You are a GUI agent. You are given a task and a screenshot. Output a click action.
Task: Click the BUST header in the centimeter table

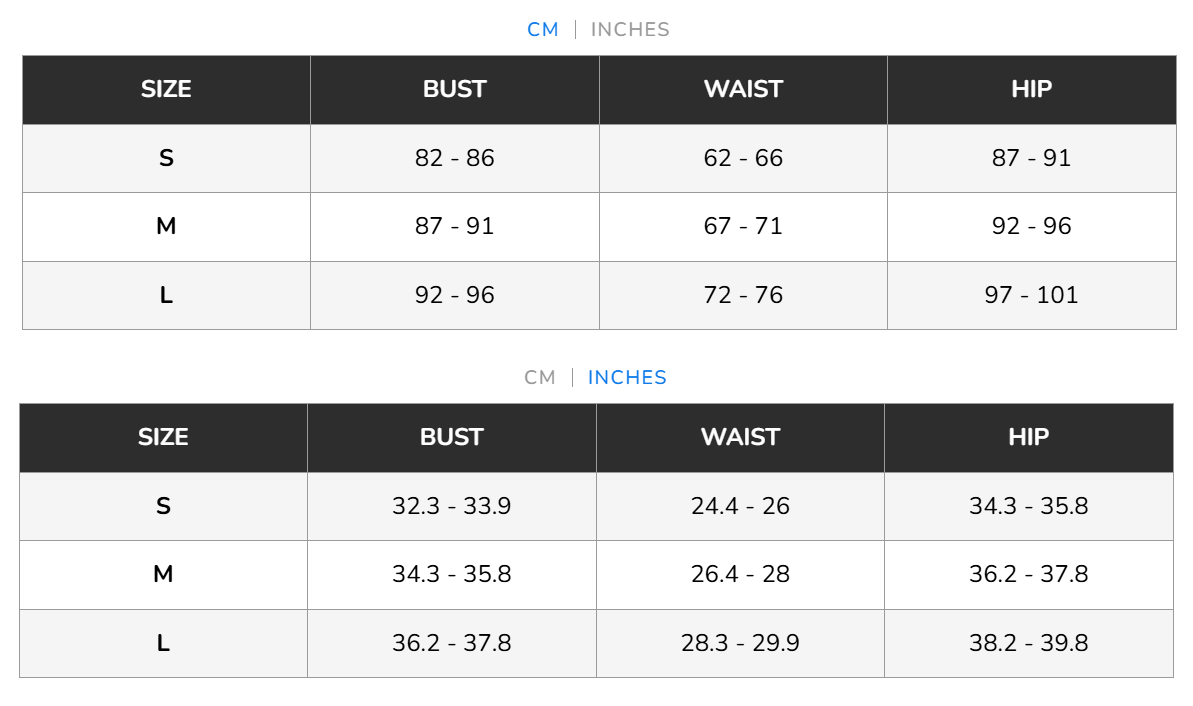point(455,89)
